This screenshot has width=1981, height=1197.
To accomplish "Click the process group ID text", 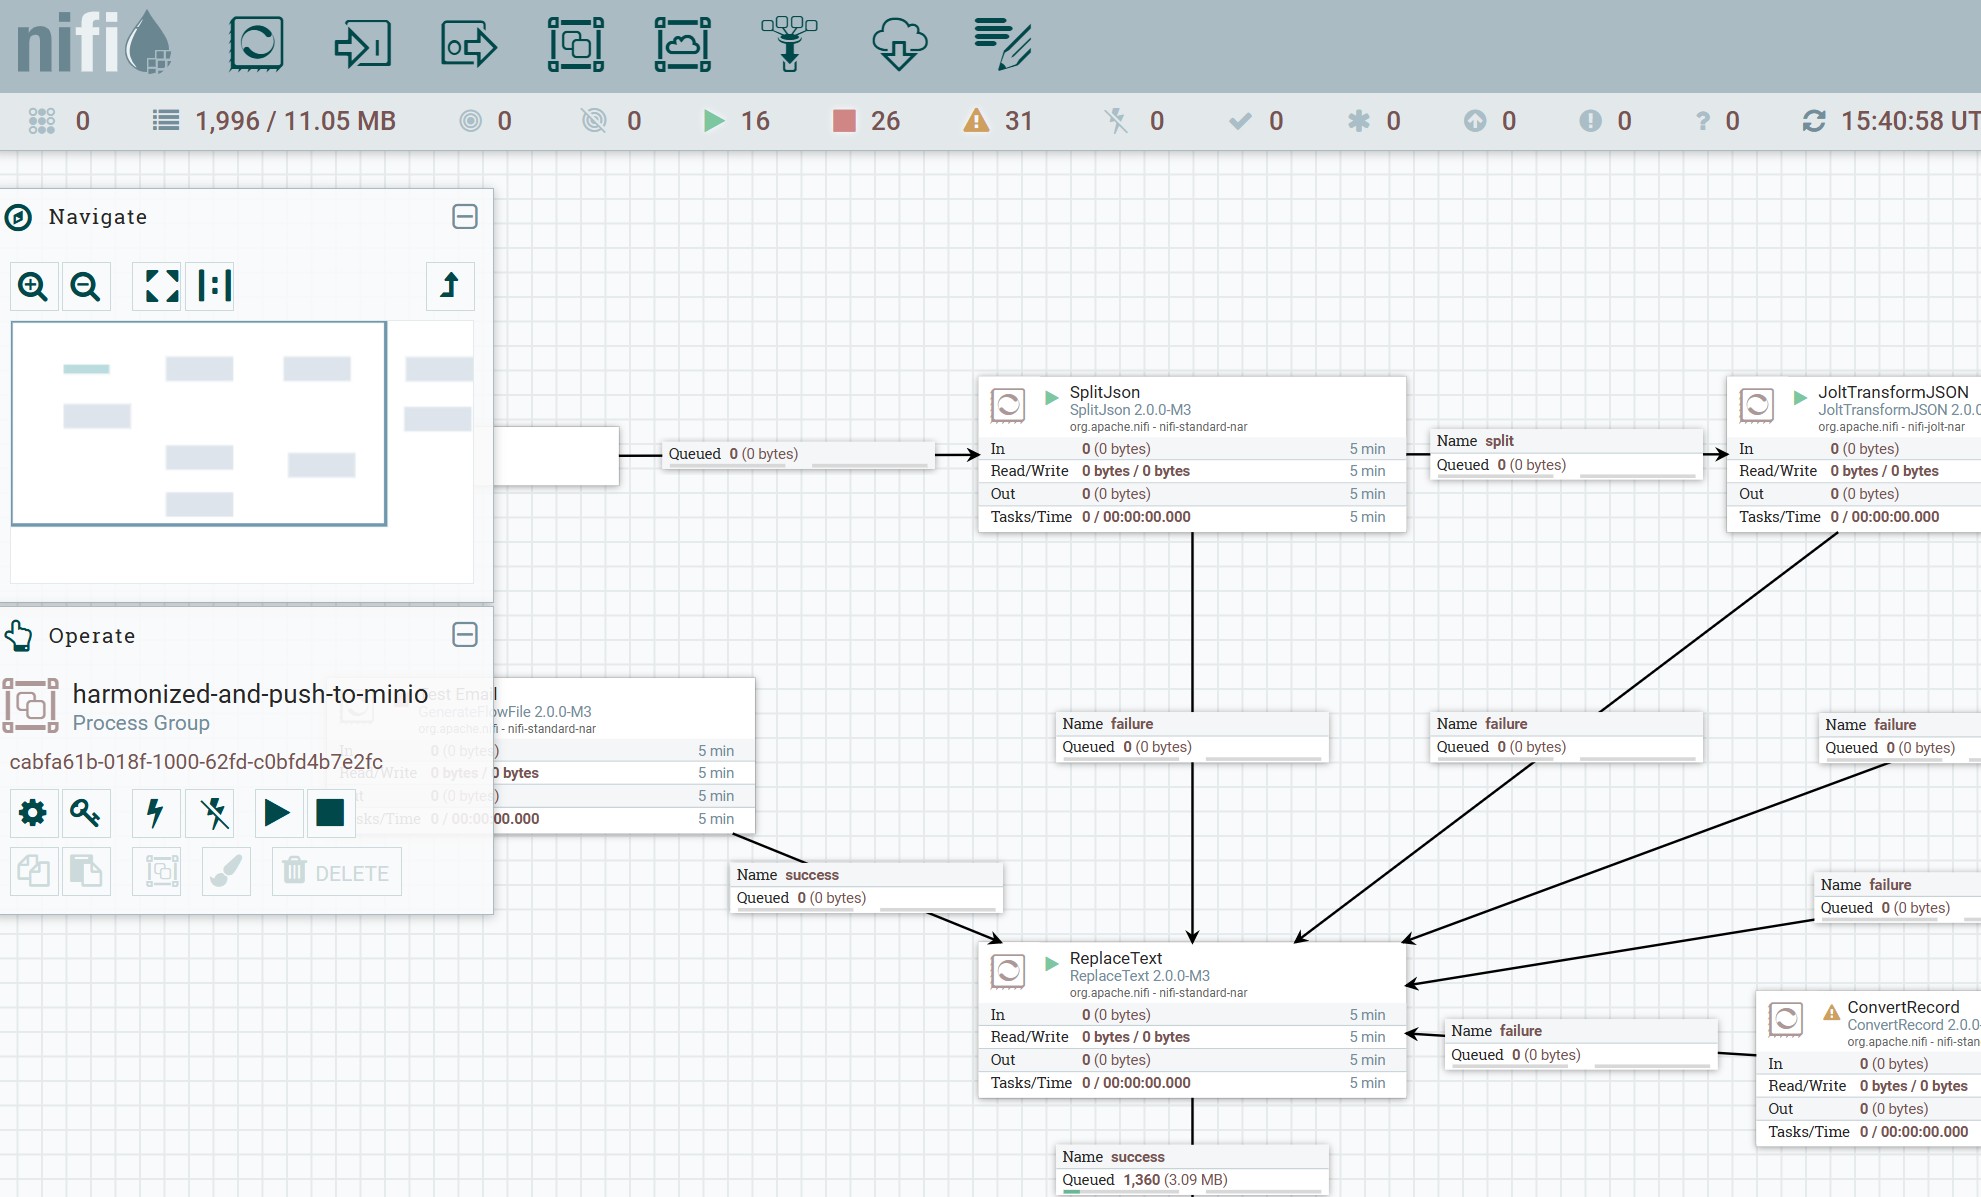I will pyautogui.click(x=196, y=762).
